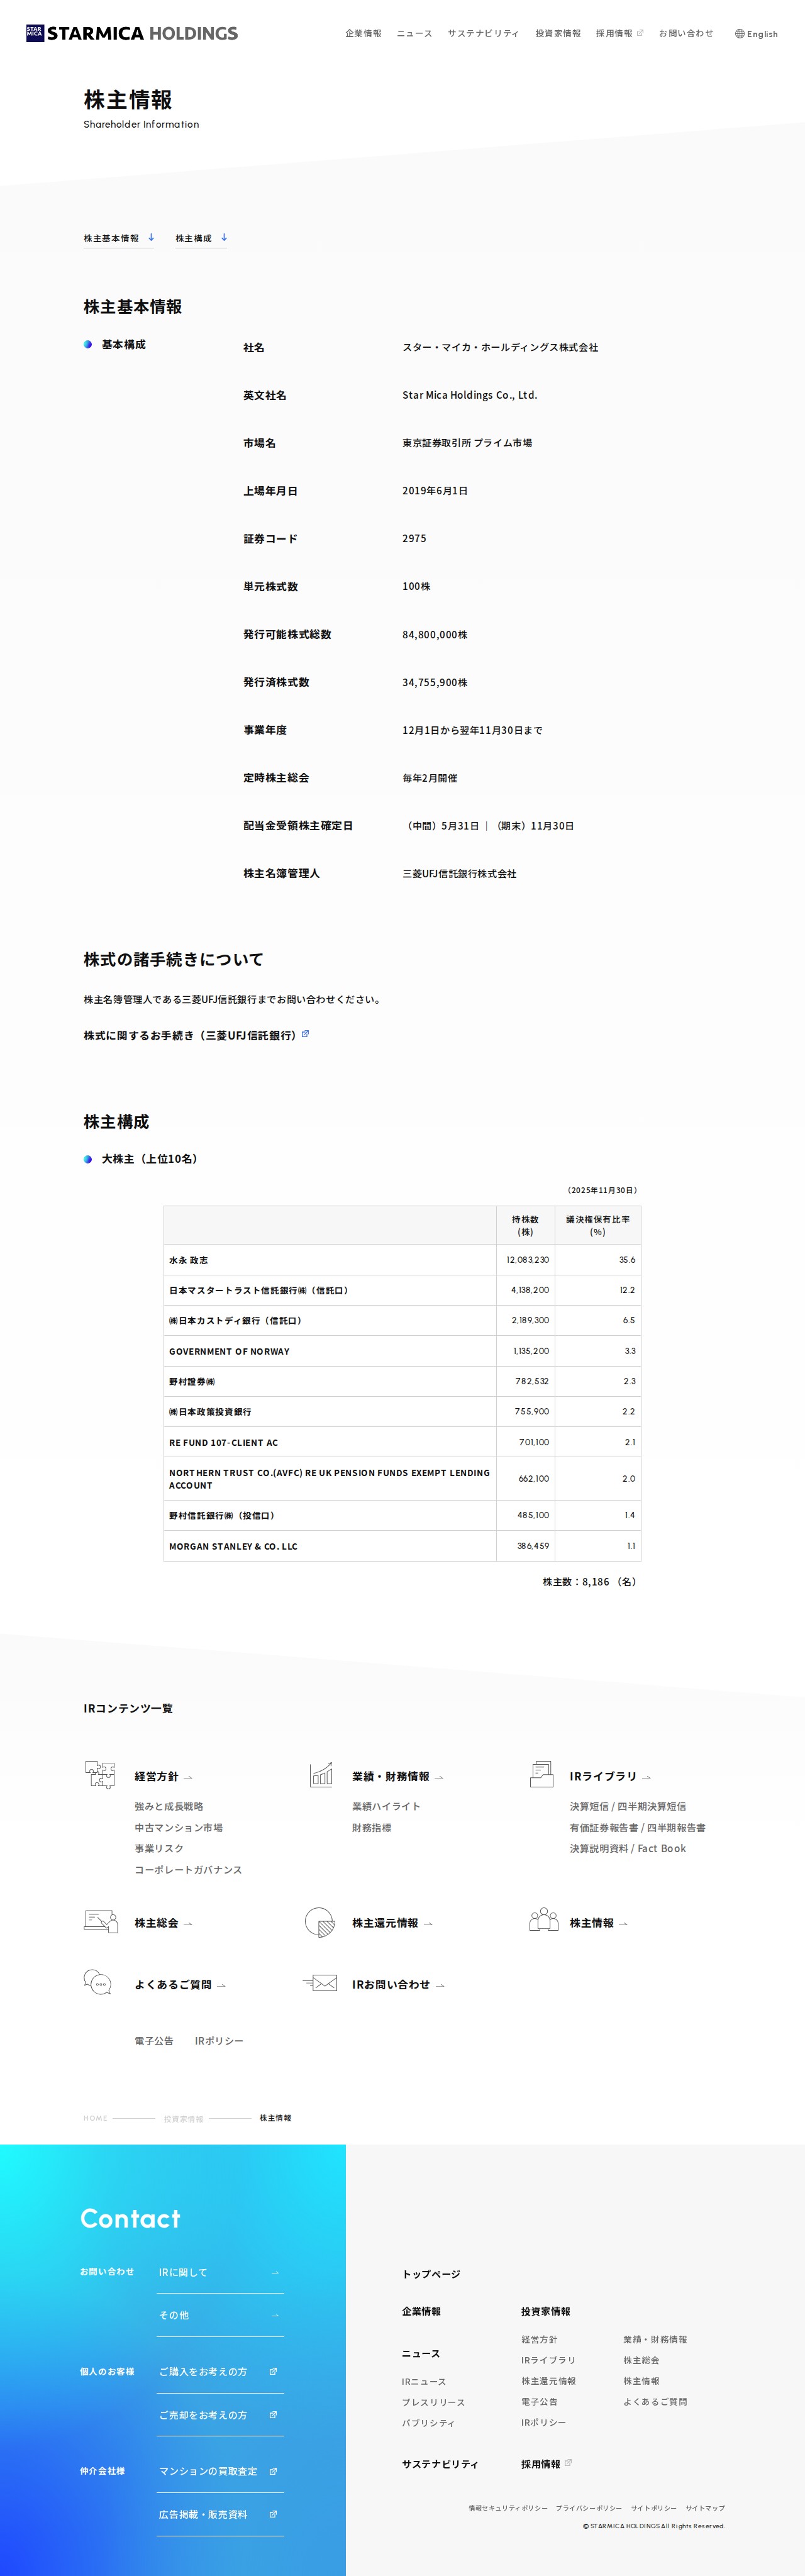Open IRポリシー link below IR contents
The height and width of the screenshot is (2576, 805).
point(219,2040)
